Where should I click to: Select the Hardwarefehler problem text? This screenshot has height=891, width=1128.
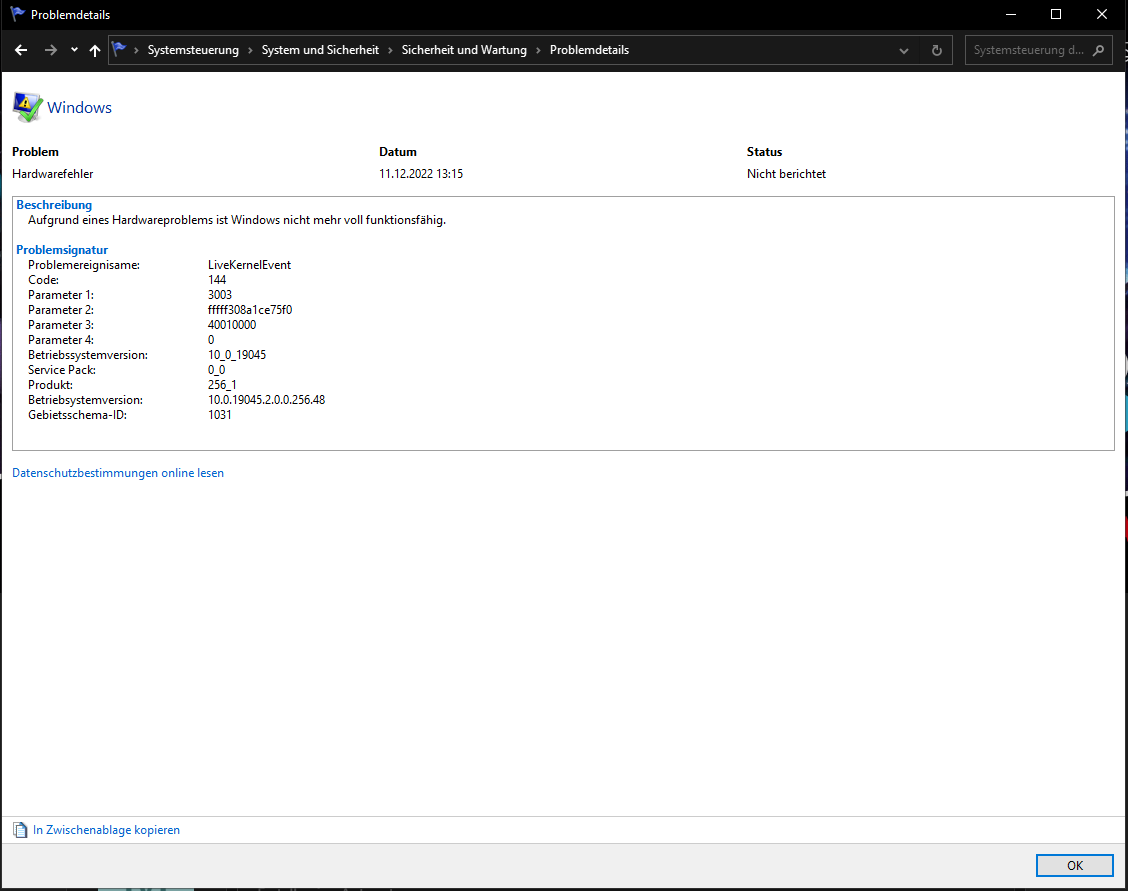coord(53,174)
